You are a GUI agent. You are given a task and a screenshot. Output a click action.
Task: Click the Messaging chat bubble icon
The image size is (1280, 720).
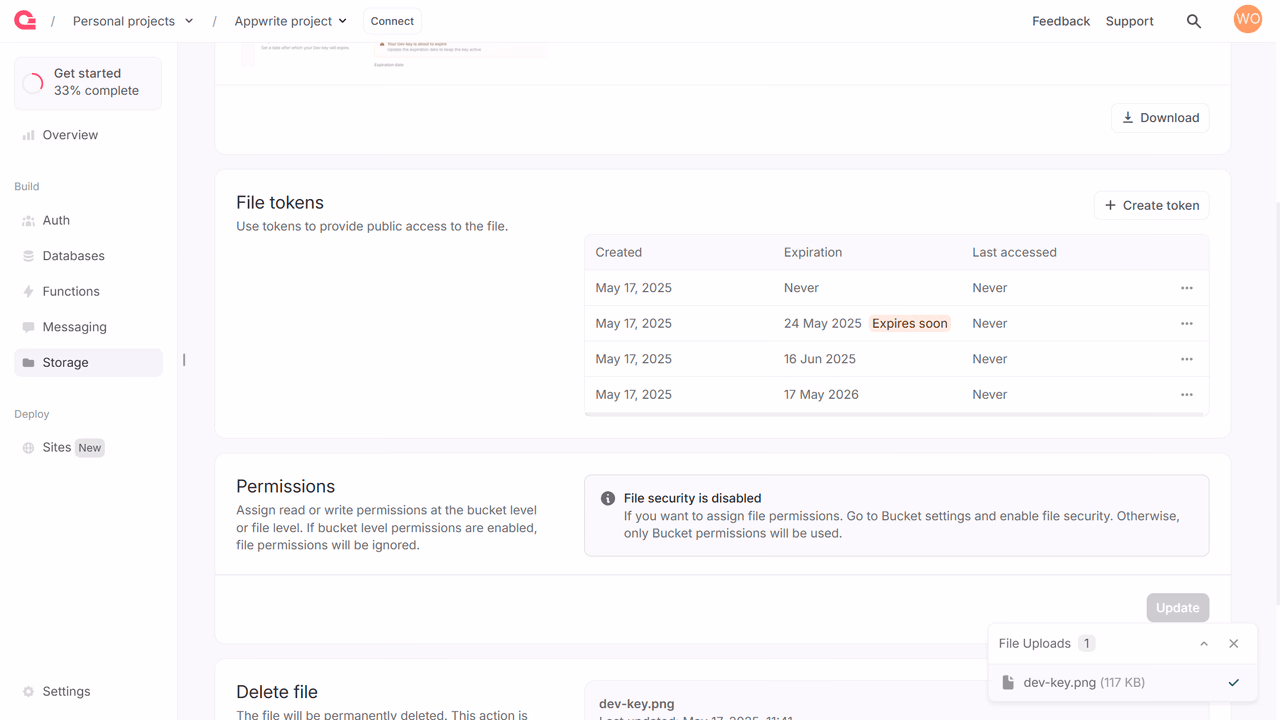[28, 327]
